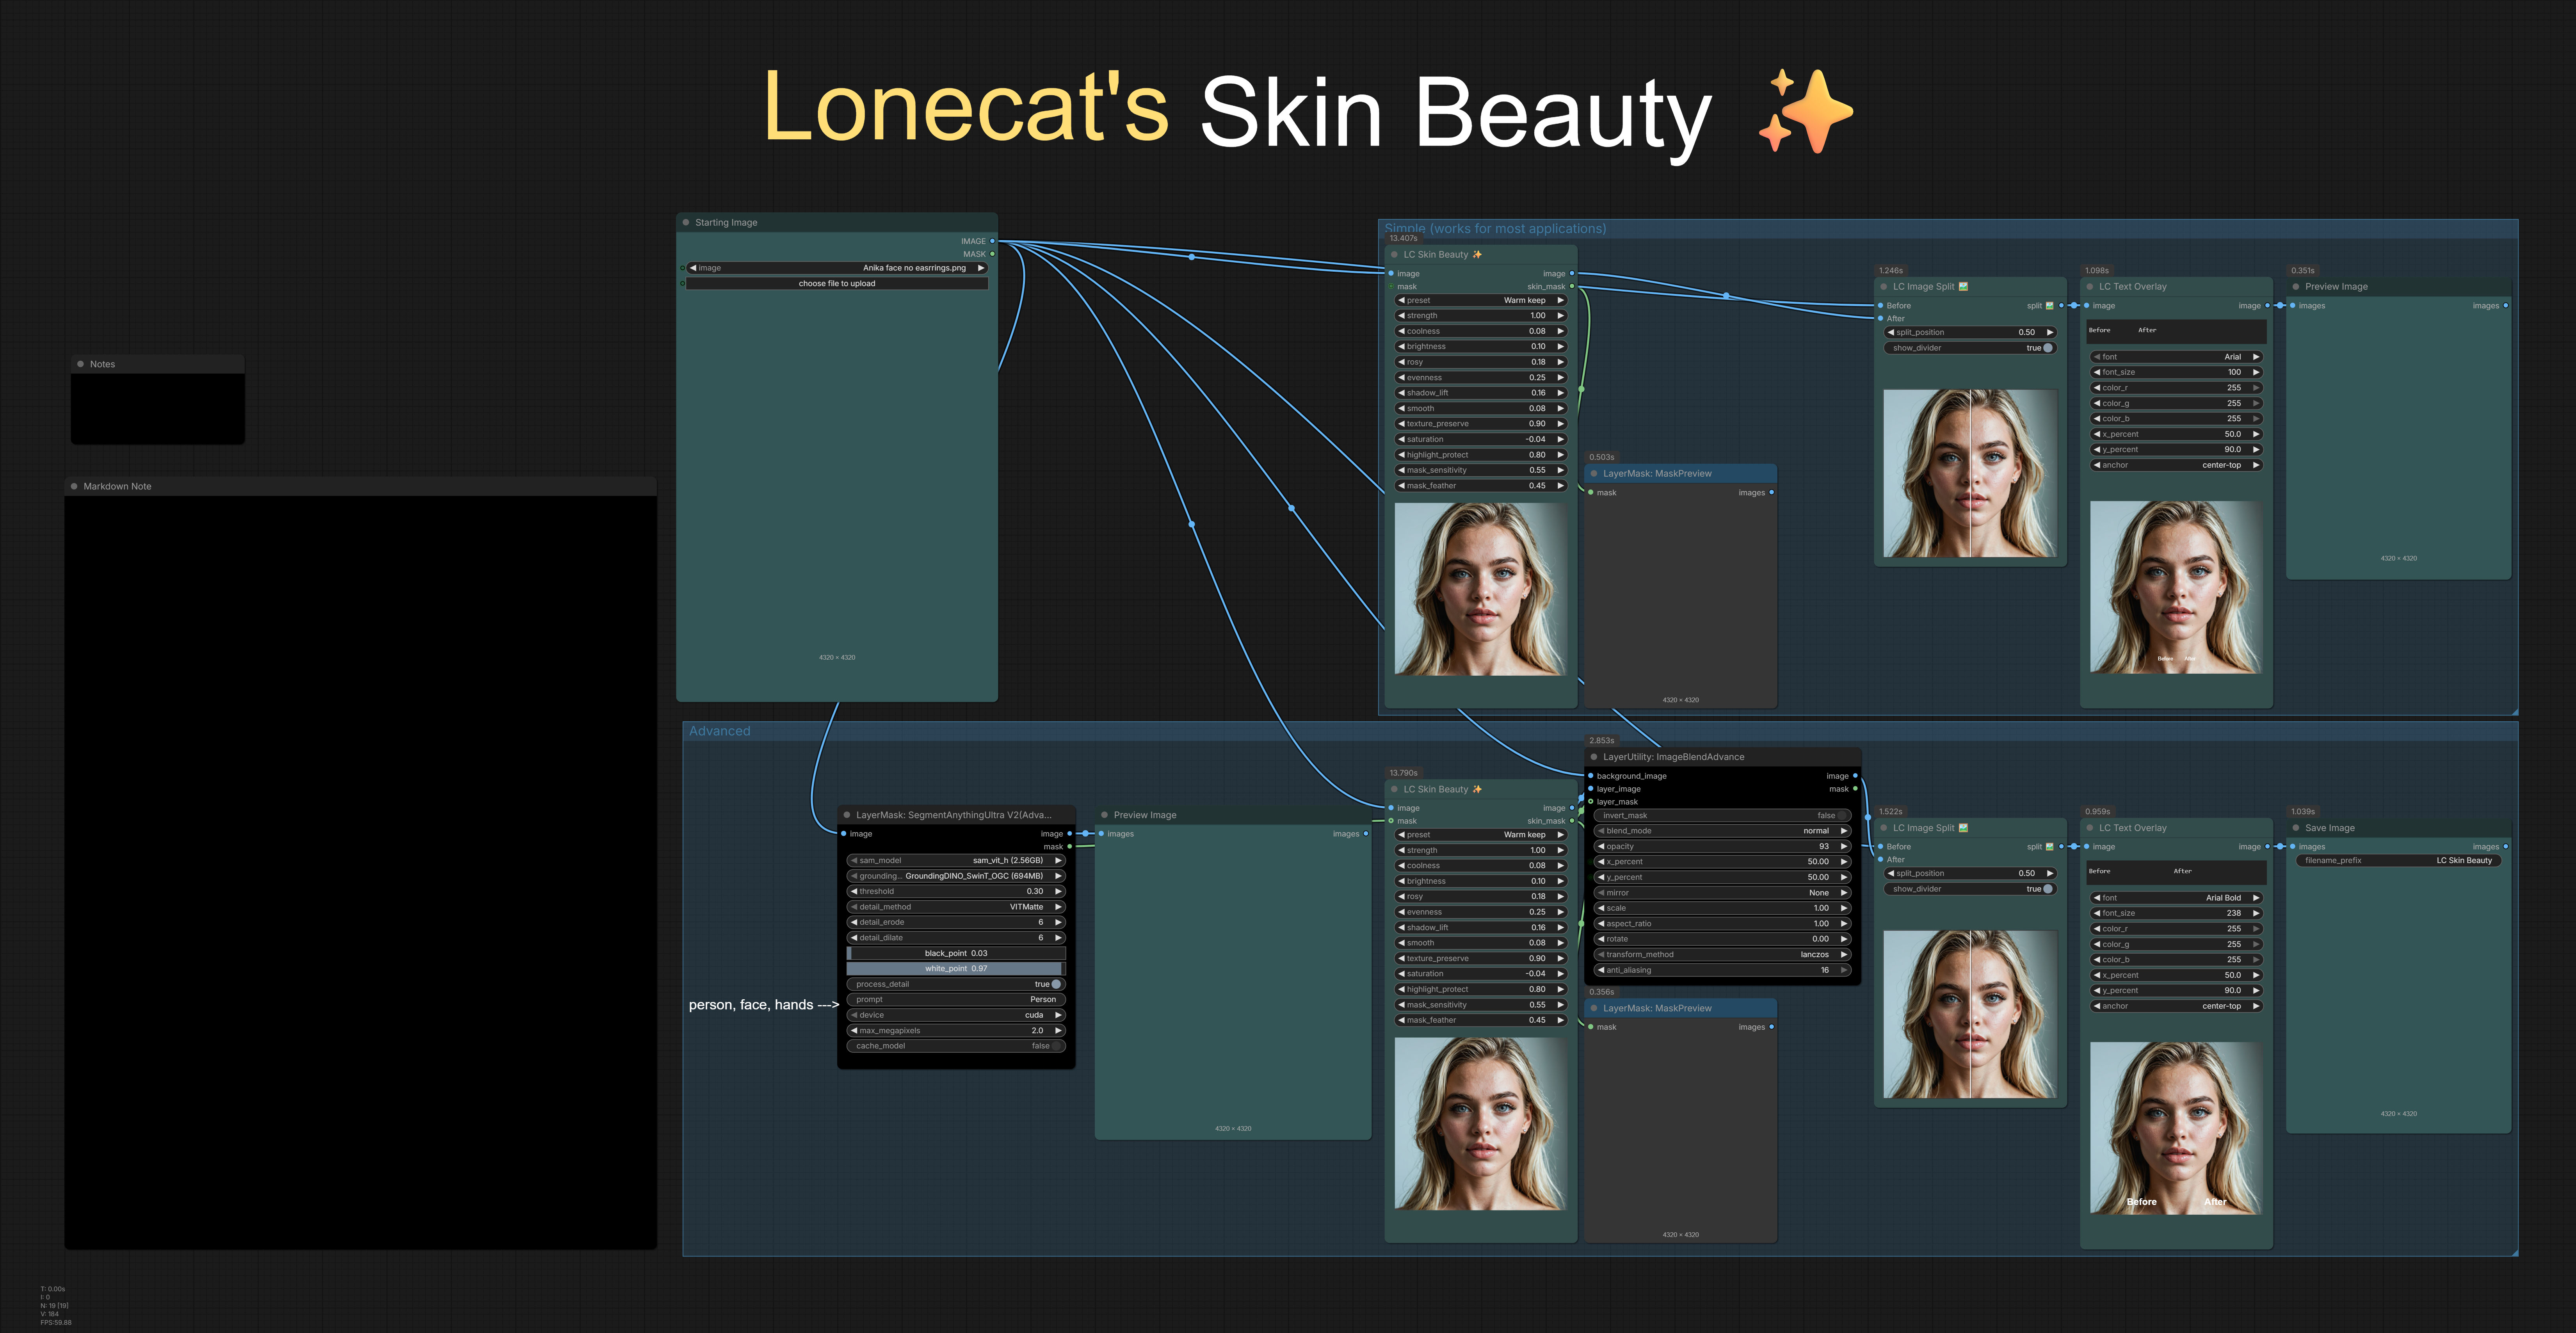Collapse LC Skin Beauty node in Simple group
The width and height of the screenshot is (2576, 1333).
[x=1394, y=255]
